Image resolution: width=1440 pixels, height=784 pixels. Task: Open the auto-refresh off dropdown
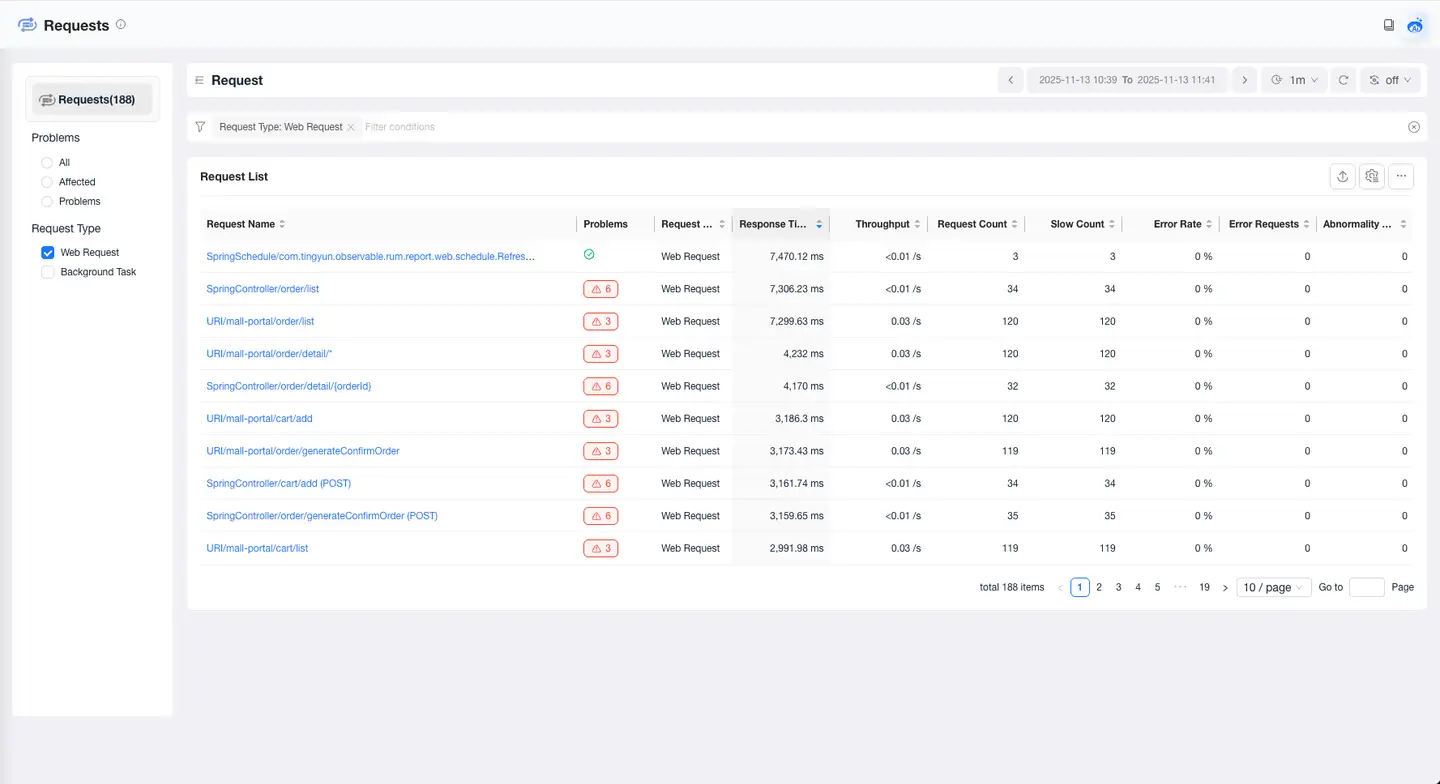[1390, 80]
